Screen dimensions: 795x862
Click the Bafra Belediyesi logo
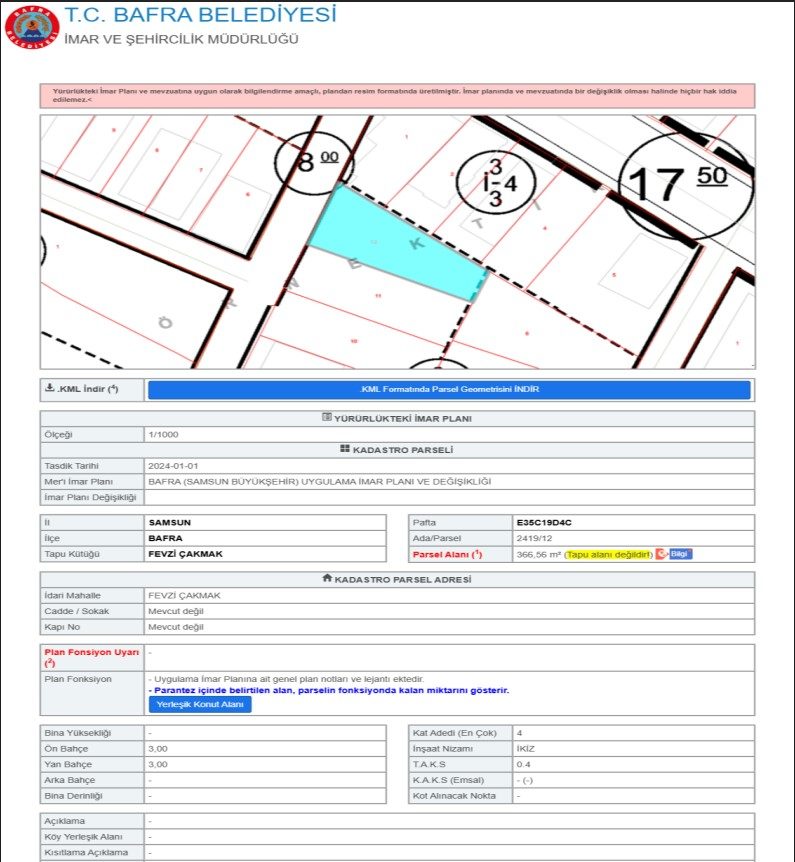pyautogui.click(x=32, y=27)
